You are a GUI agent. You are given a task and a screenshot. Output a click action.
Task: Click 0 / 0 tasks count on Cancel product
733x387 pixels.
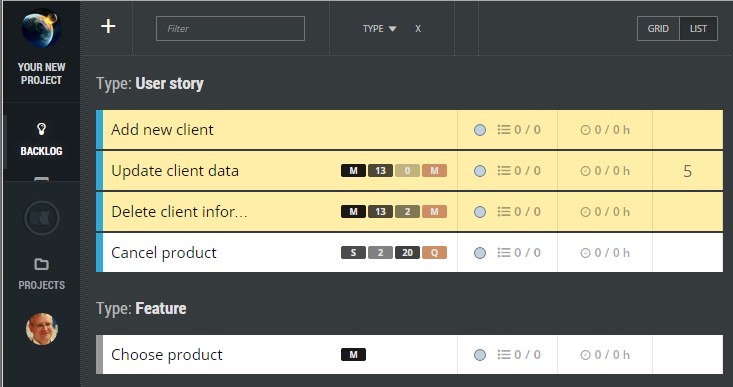point(527,253)
